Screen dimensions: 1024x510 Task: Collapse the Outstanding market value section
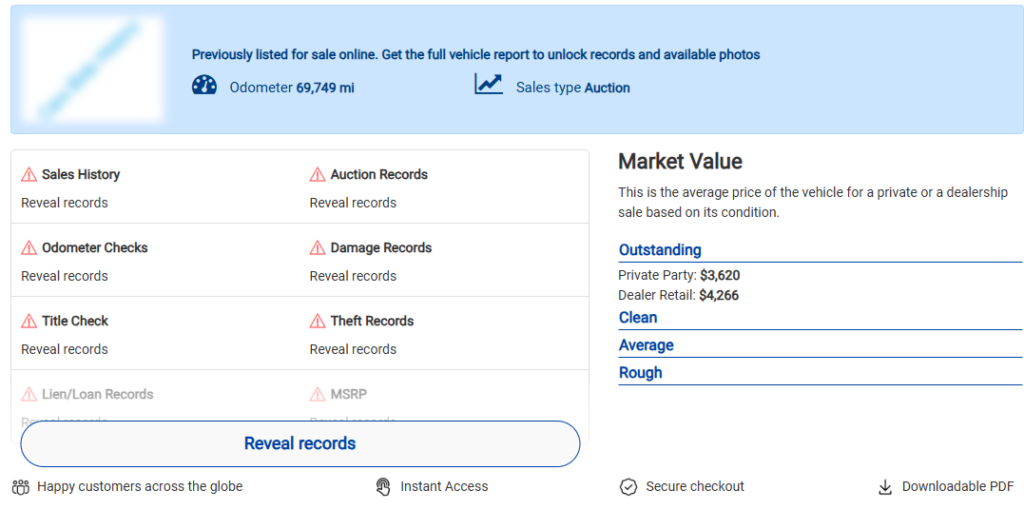(x=820, y=250)
